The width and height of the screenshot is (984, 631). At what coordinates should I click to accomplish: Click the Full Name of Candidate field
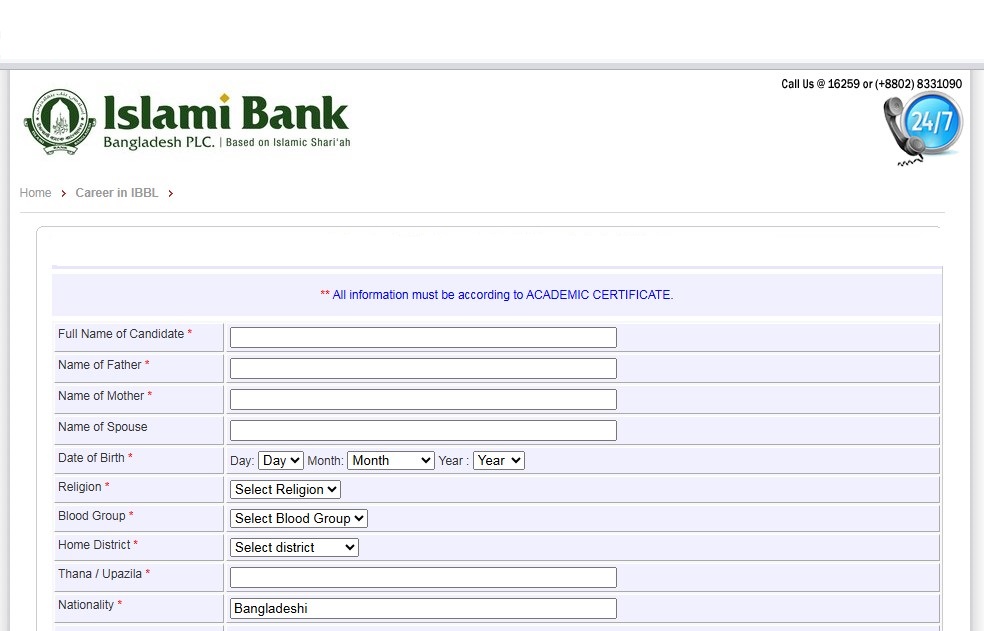pyautogui.click(x=423, y=338)
